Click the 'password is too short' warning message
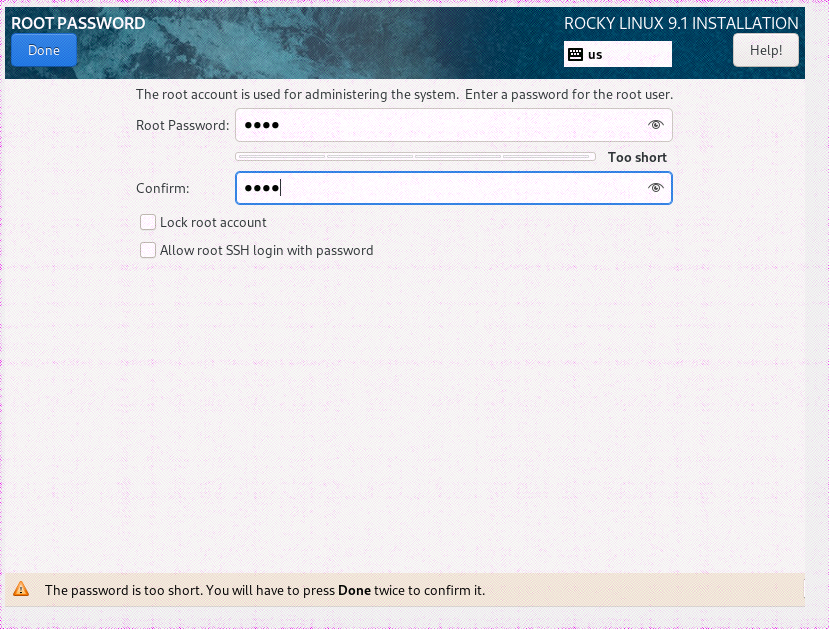The width and height of the screenshot is (829, 629). click(265, 590)
